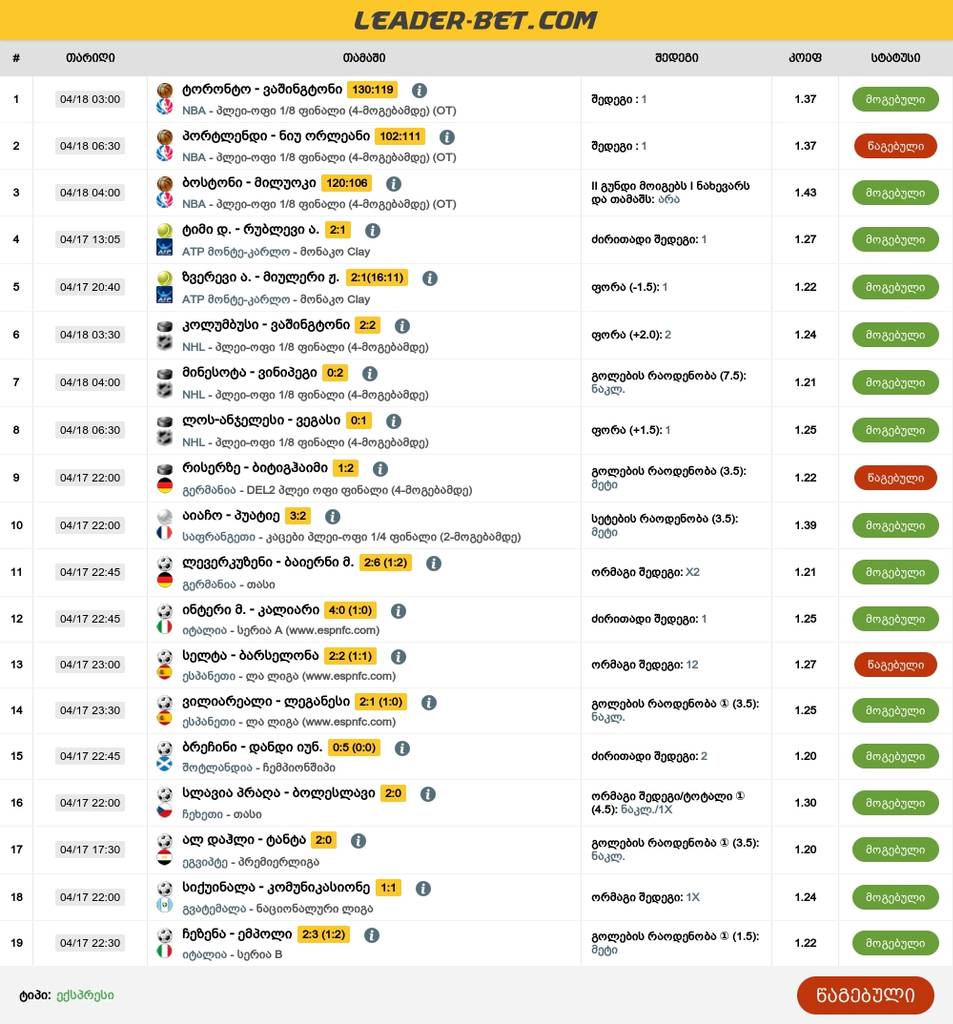Click LEADER-BET.COM logo header
The image size is (953, 1024).
[476, 20]
